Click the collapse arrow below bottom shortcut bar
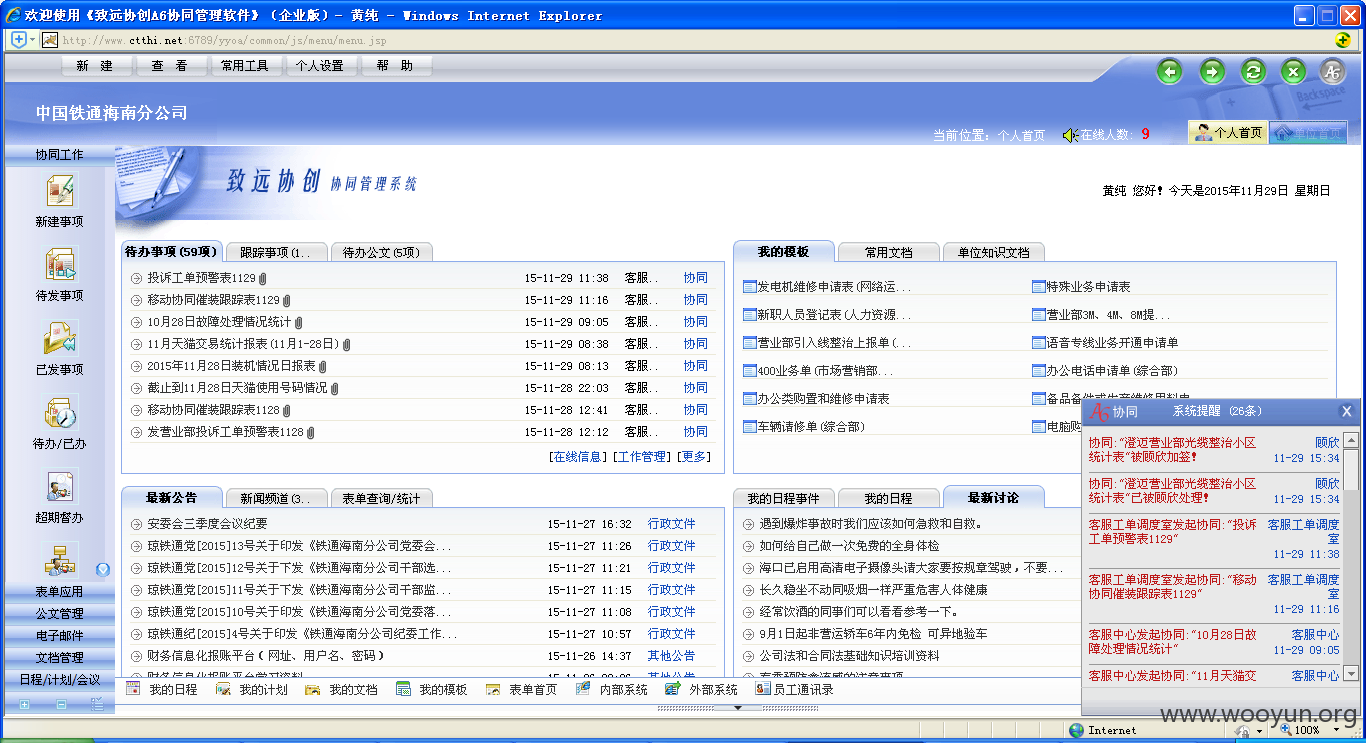 coord(737,707)
